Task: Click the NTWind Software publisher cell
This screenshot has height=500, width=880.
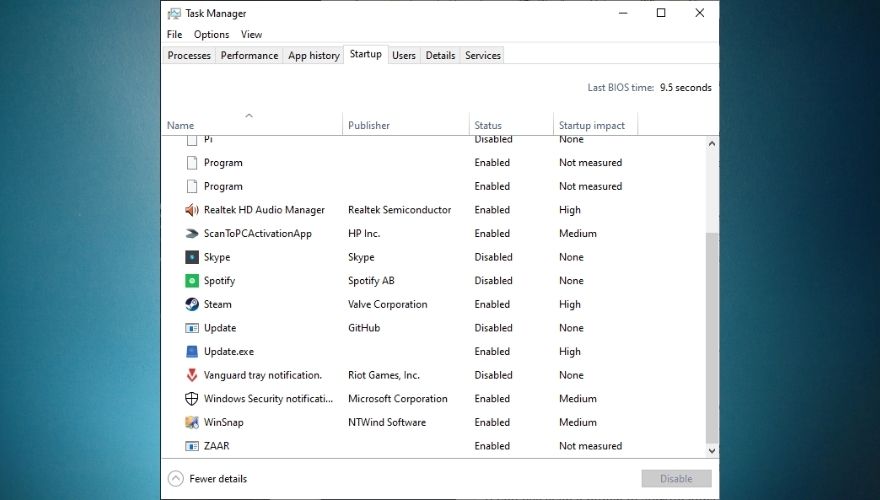Action: point(387,422)
